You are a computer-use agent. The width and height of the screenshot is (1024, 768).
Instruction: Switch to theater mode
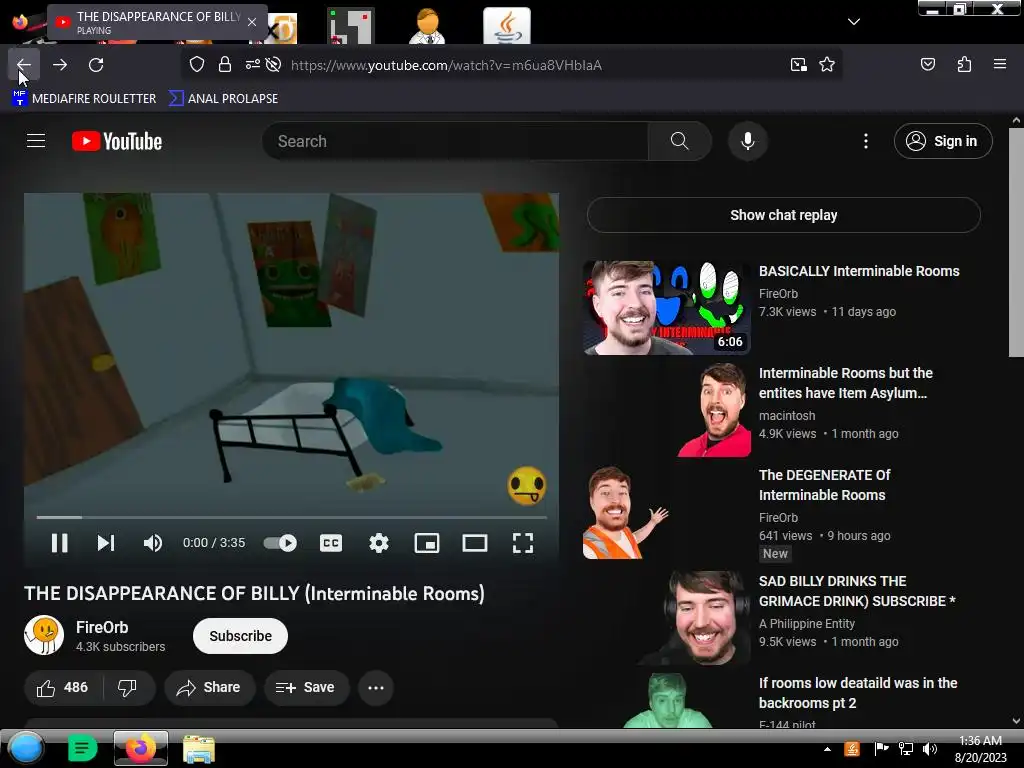click(x=475, y=543)
